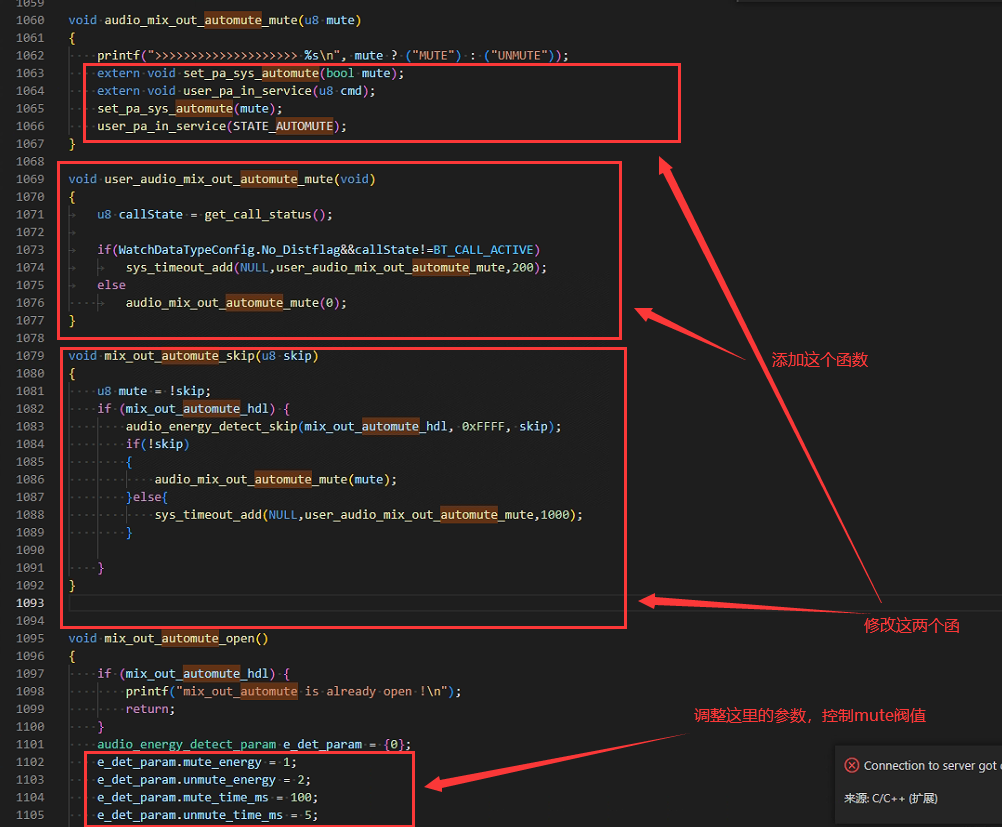Click the printf call on line 1062
Viewport: 1002px width, 827px height.
(x=333, y=56)
